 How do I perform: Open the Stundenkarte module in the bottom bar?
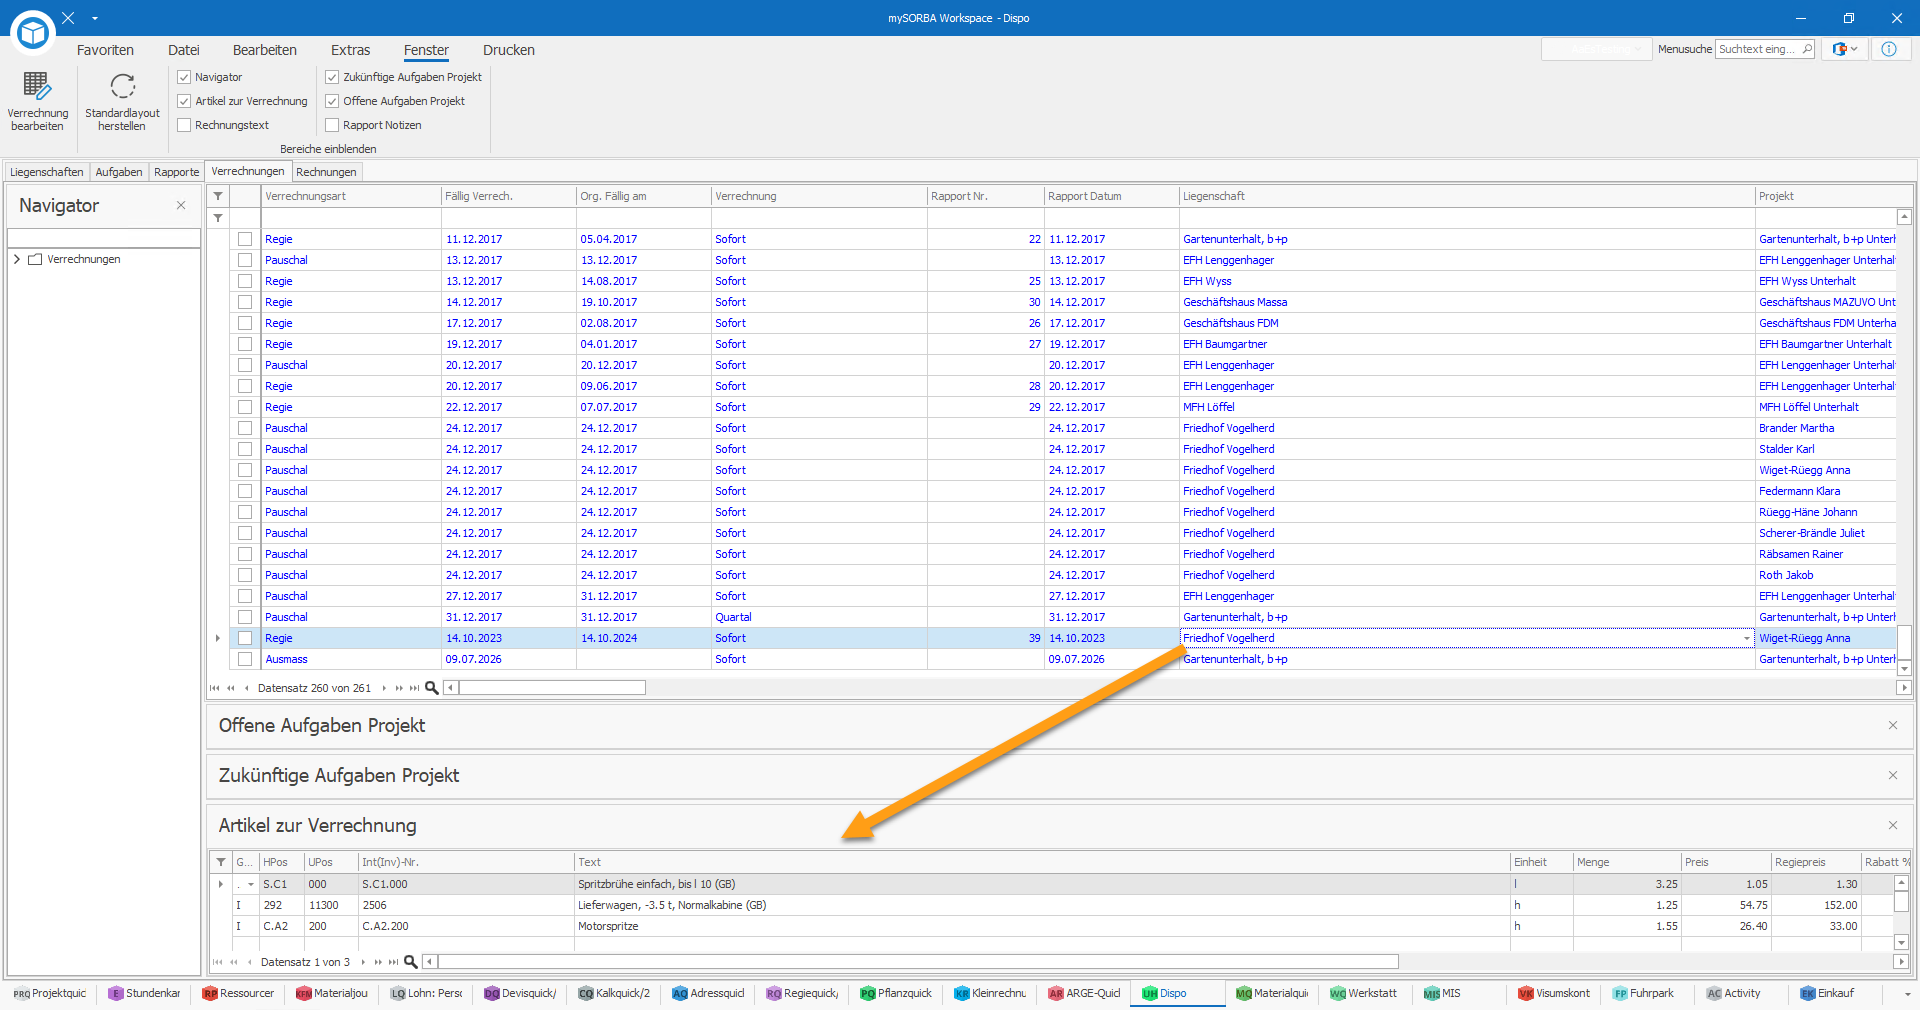coord(145,993)
